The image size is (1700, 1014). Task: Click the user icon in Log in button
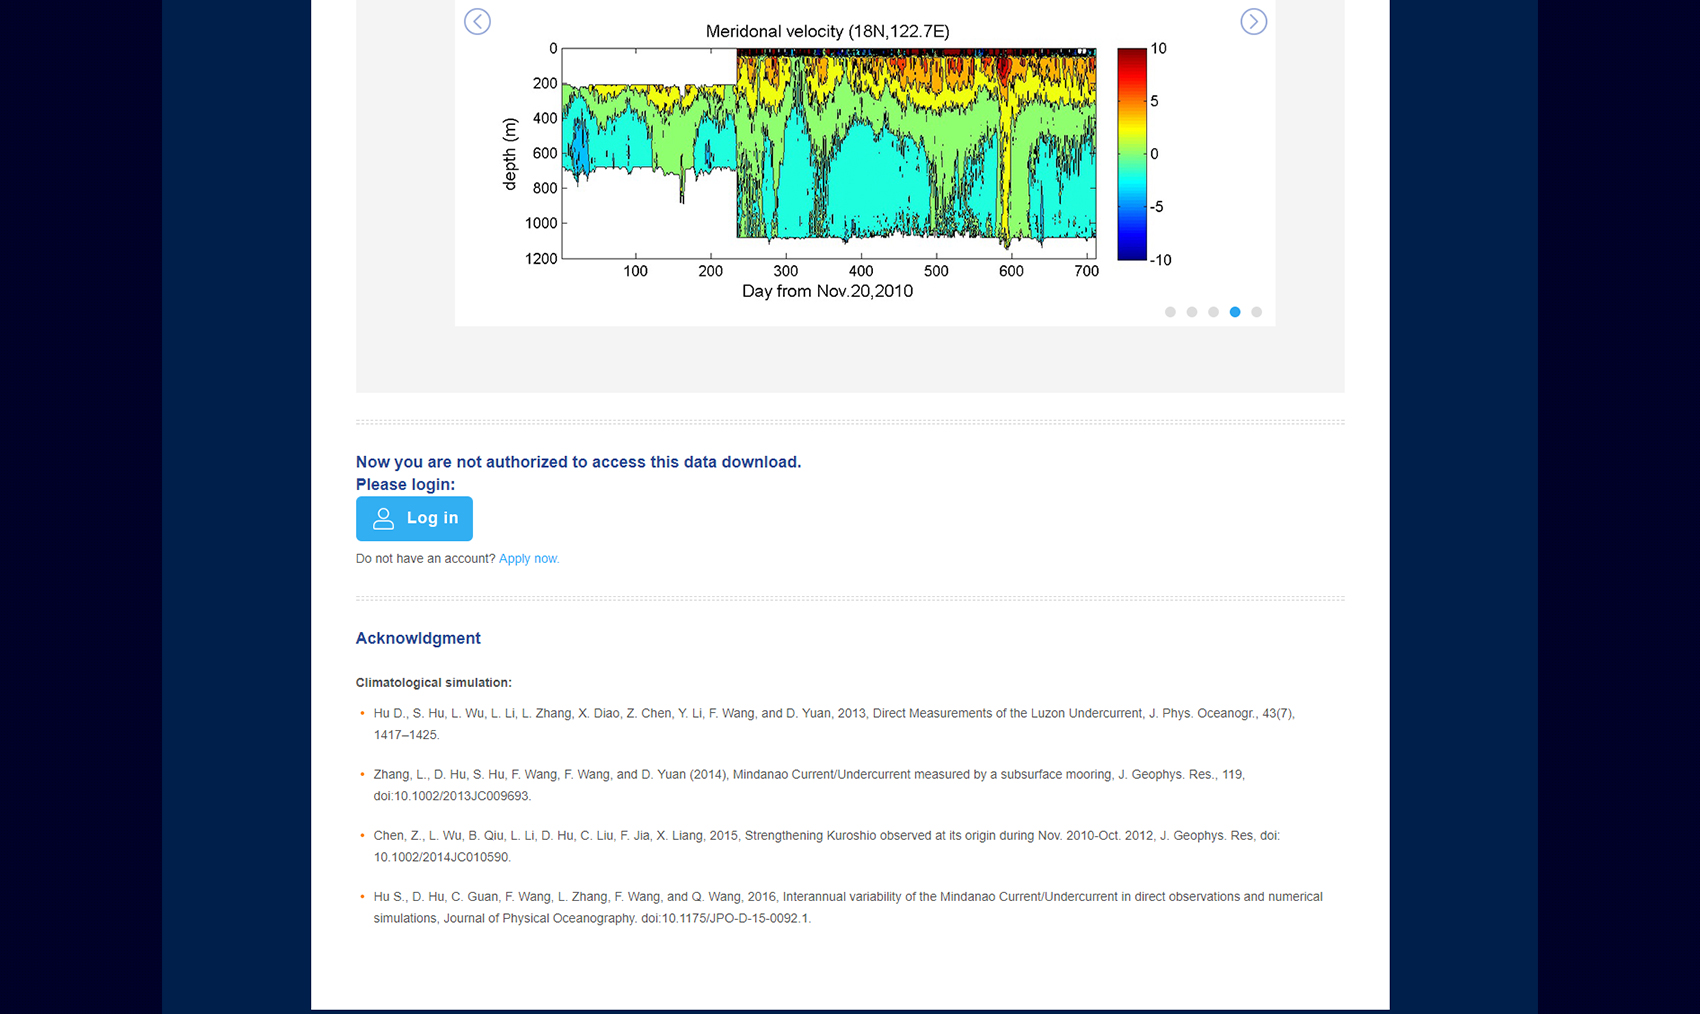(x=383, y=518)
